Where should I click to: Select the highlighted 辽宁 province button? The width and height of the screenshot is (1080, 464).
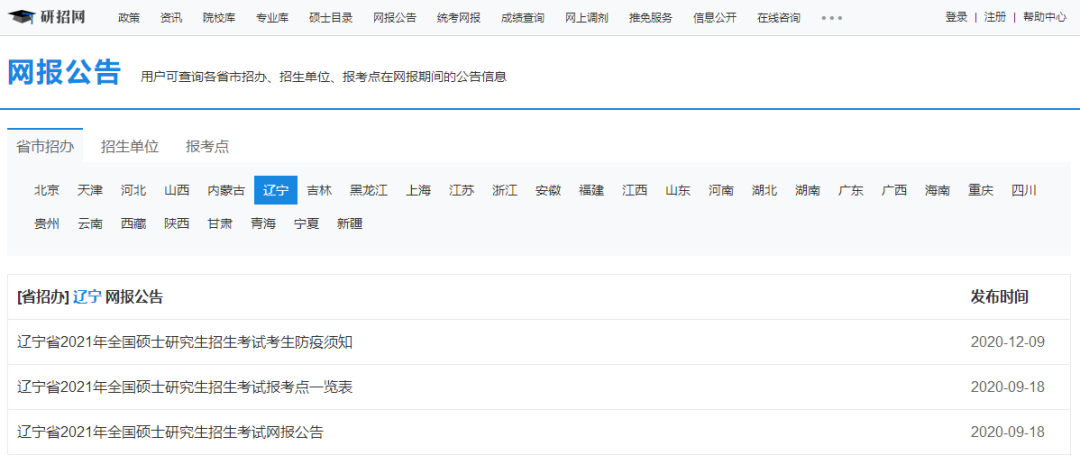point(276,191)
